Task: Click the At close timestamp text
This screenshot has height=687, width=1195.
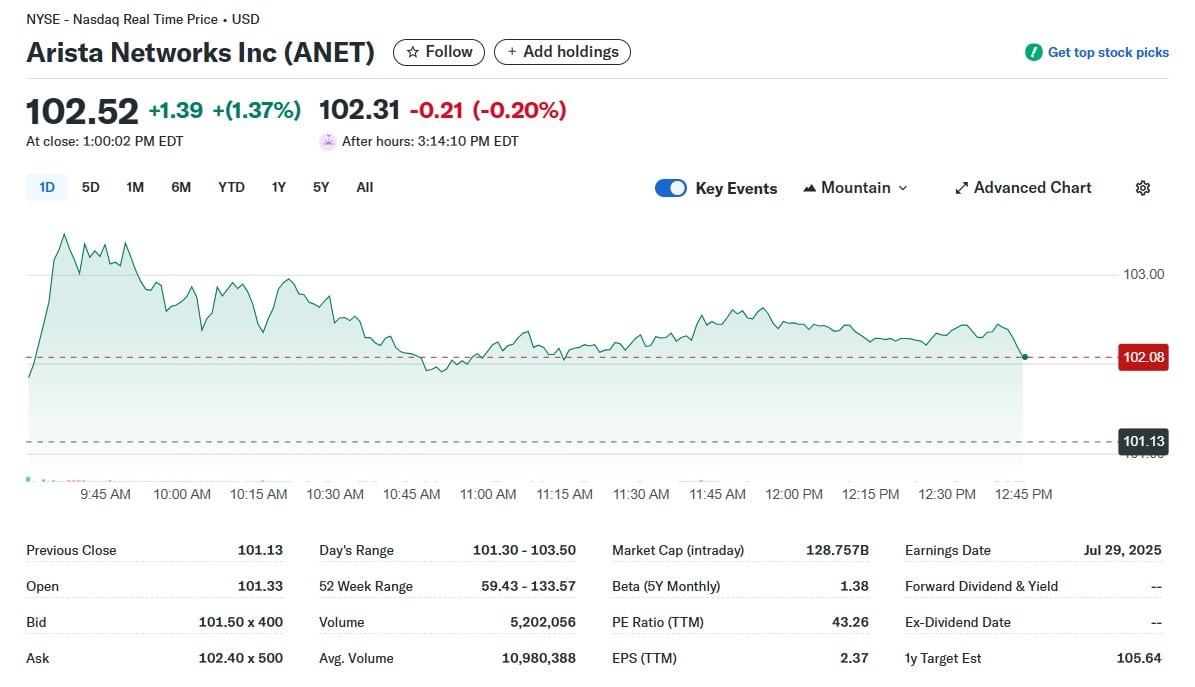Action: pyautogui.click(x=104, y=142)
